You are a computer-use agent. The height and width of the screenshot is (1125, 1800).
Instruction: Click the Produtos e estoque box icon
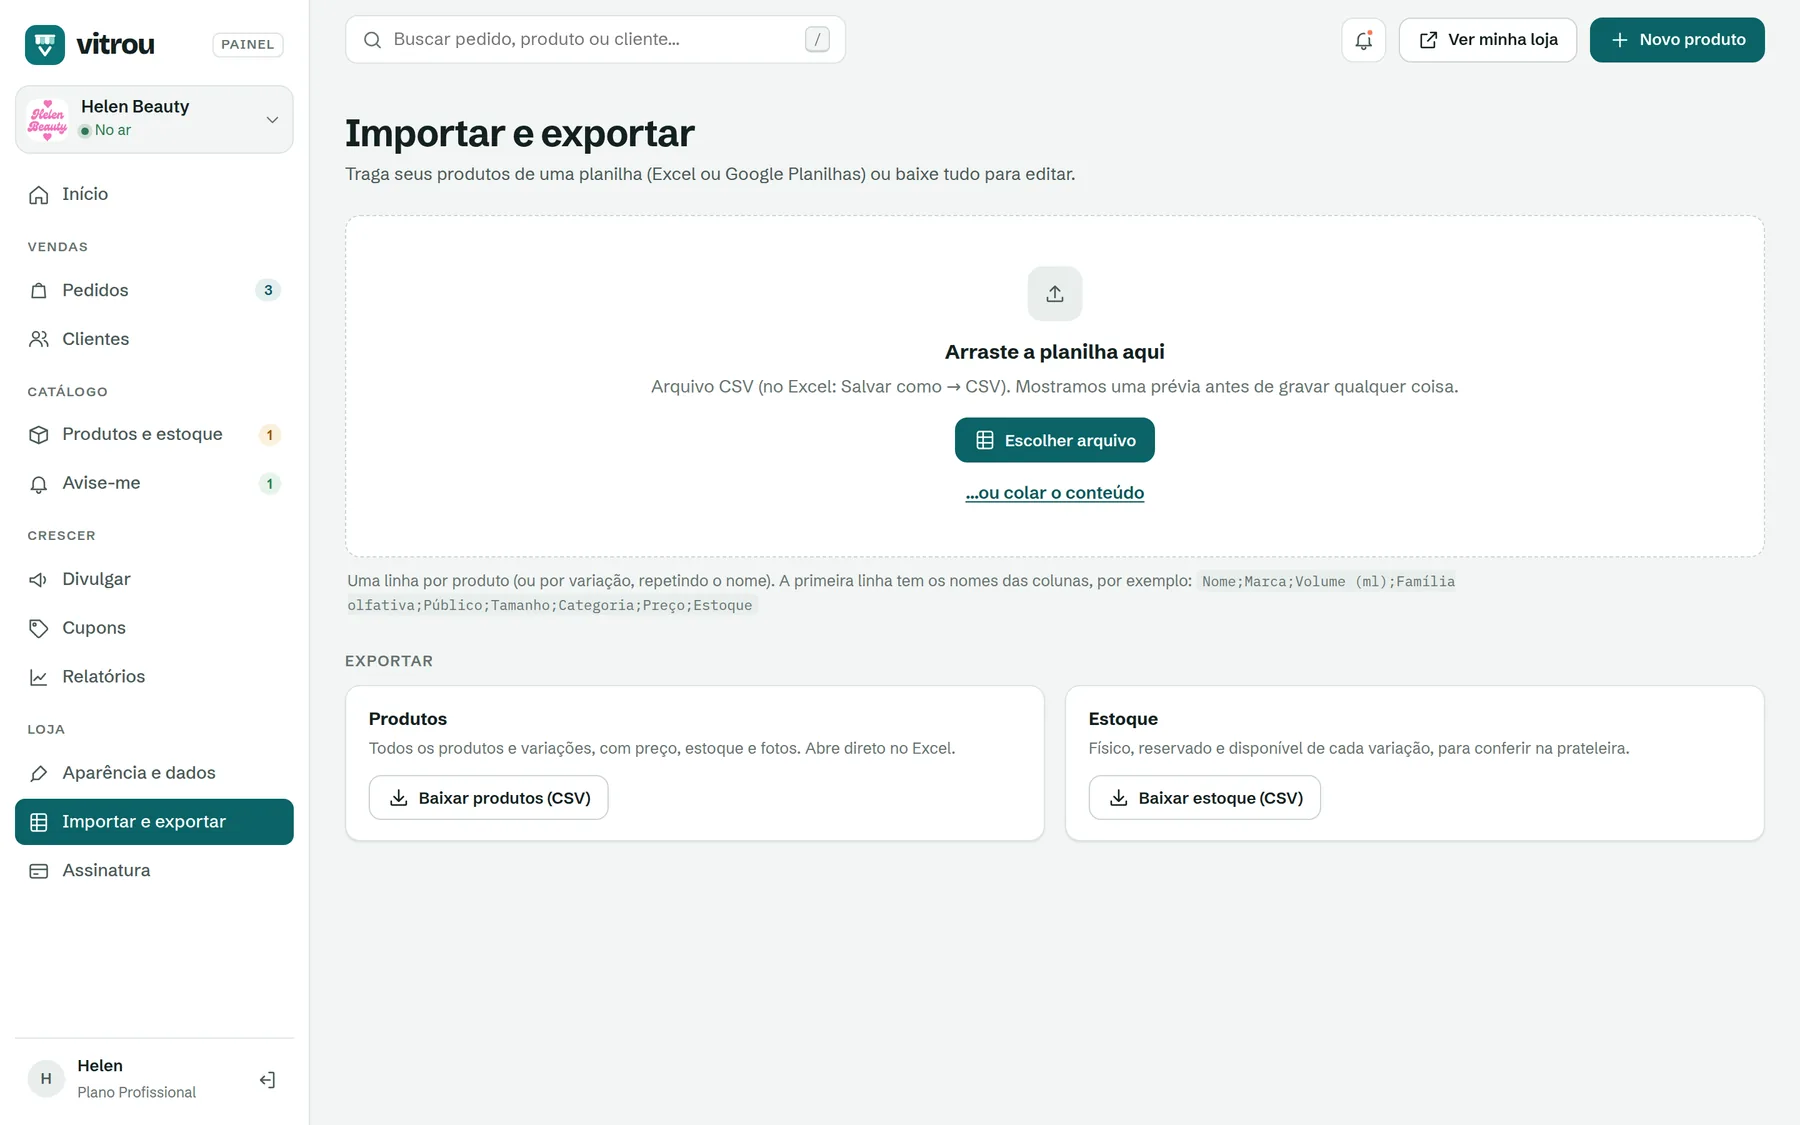point(39,434)
